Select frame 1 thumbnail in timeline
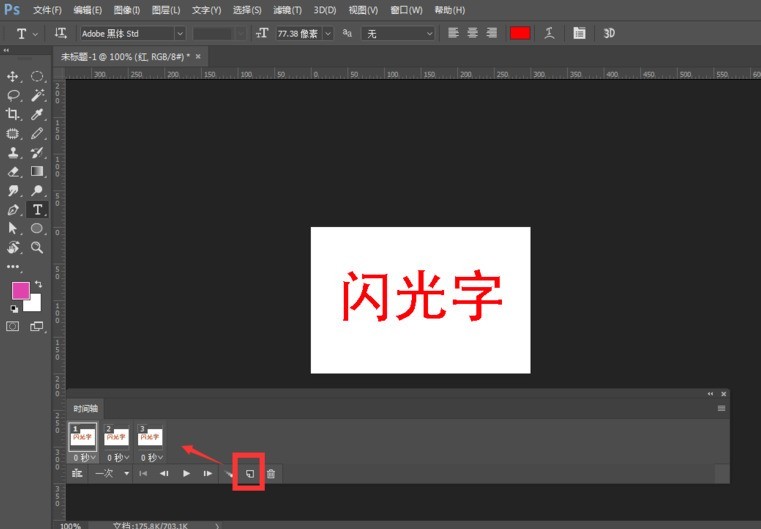The width and height of the screenshot is (761, 529). [83, 437]
